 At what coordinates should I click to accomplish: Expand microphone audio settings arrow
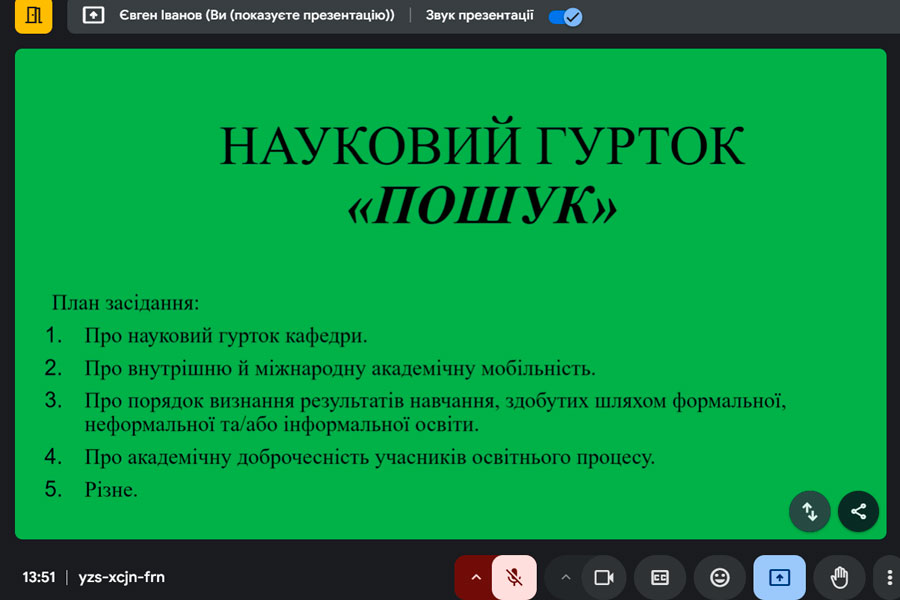pyautogui.click(x=476, y=577)
